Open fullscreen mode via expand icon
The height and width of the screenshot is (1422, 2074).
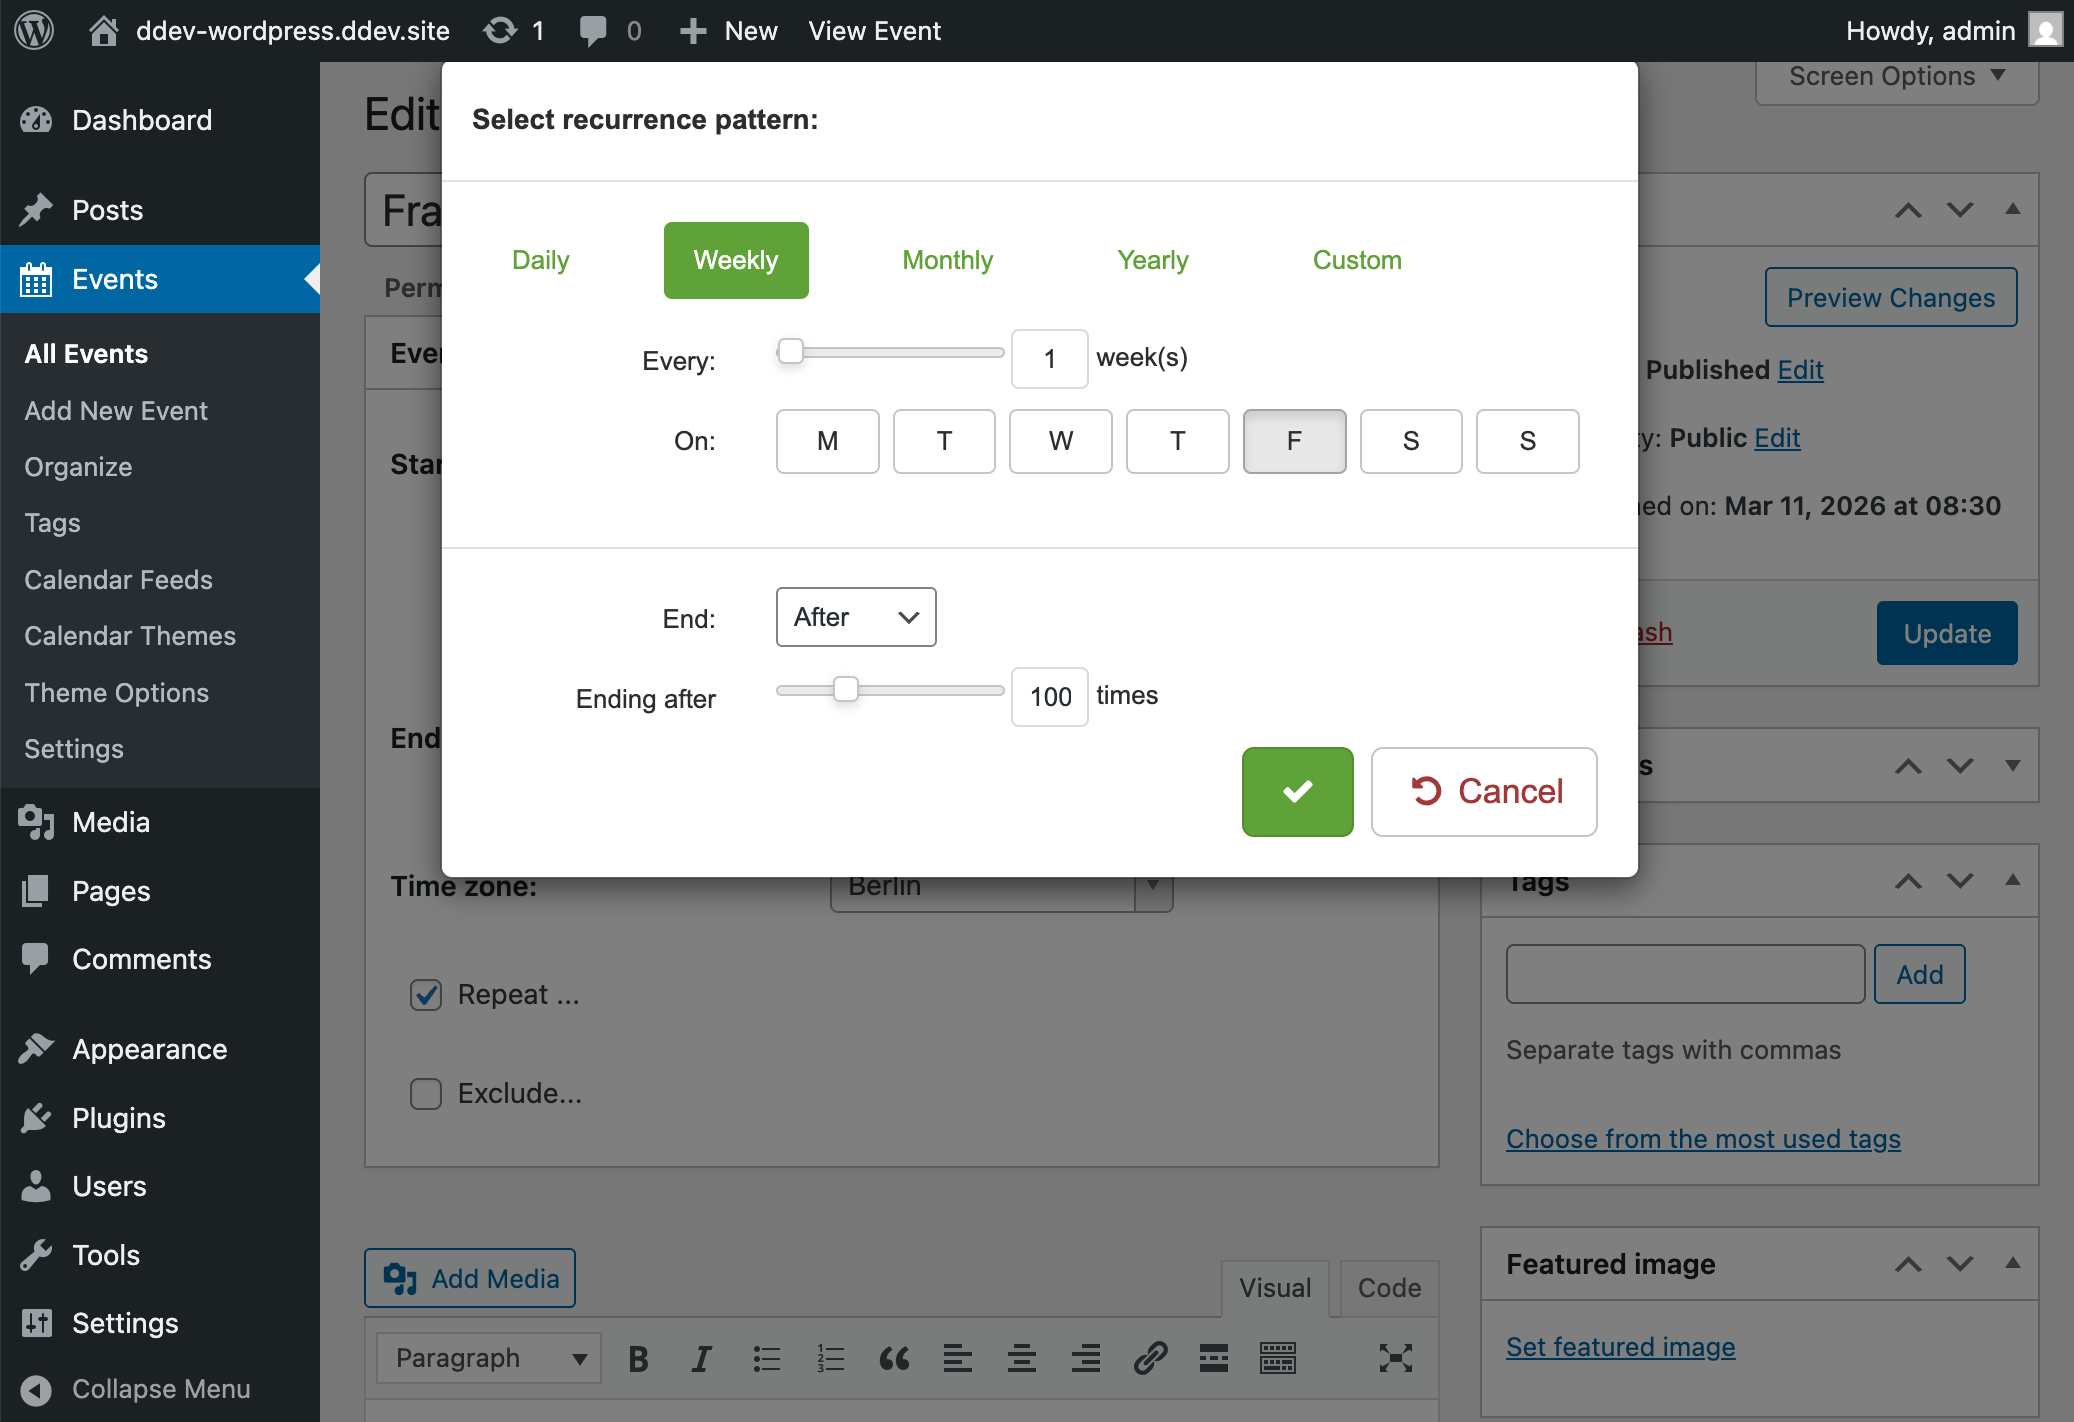[x=1395, y=1358]
